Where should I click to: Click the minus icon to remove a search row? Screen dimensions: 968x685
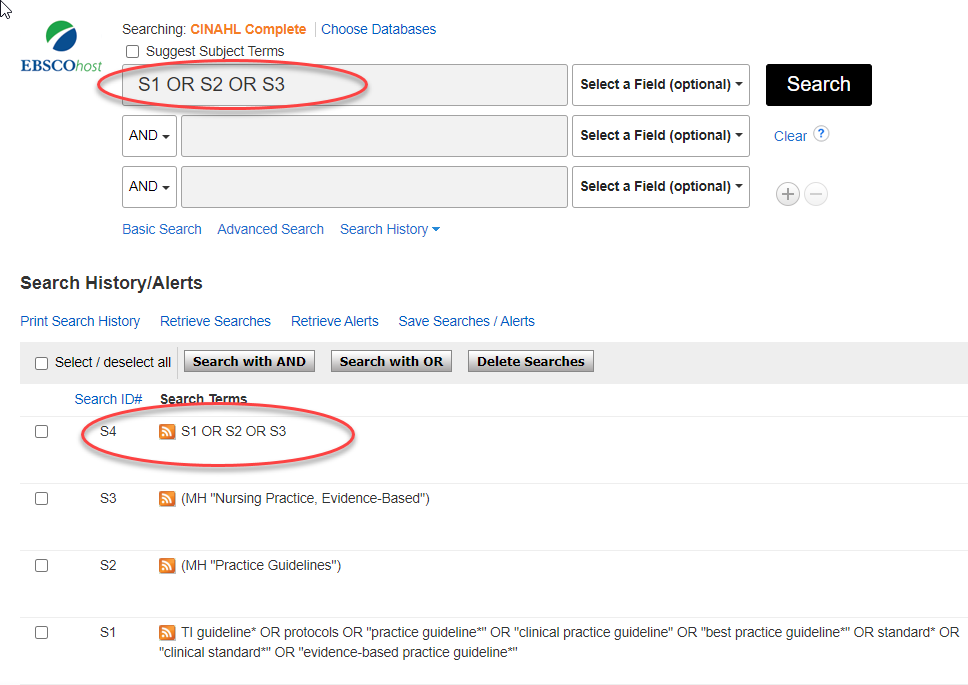pyautogui.click(x=816, y=194)
